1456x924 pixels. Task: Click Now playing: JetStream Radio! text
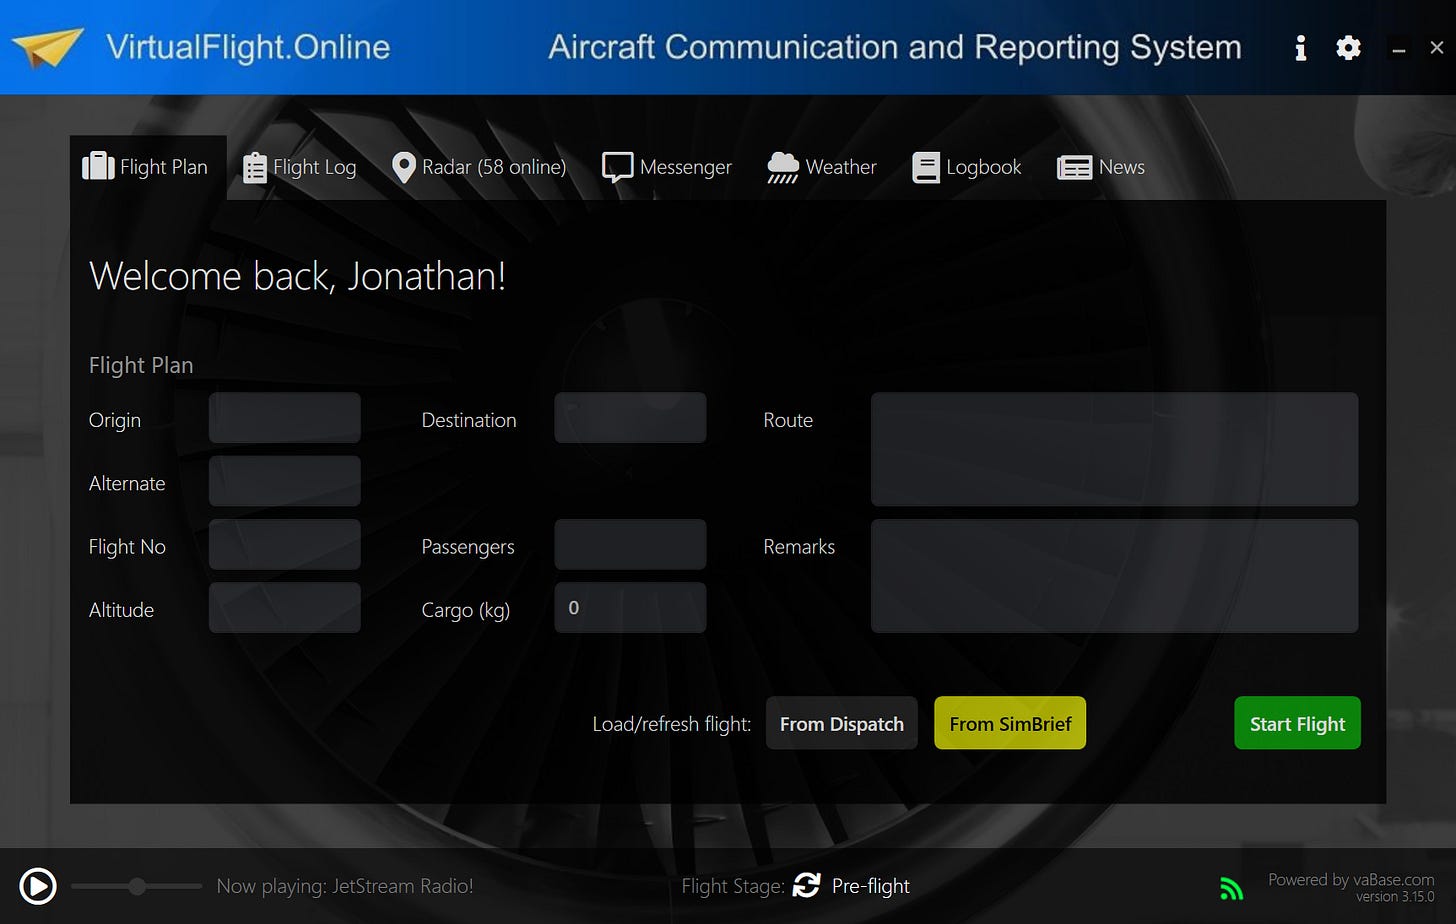tap(345, 886)
